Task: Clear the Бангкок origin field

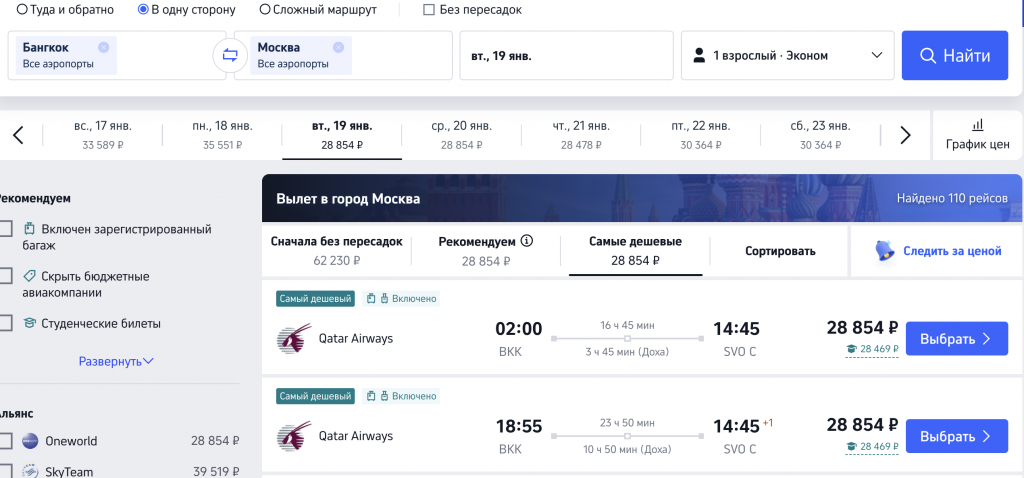Action: click(104, 47)
